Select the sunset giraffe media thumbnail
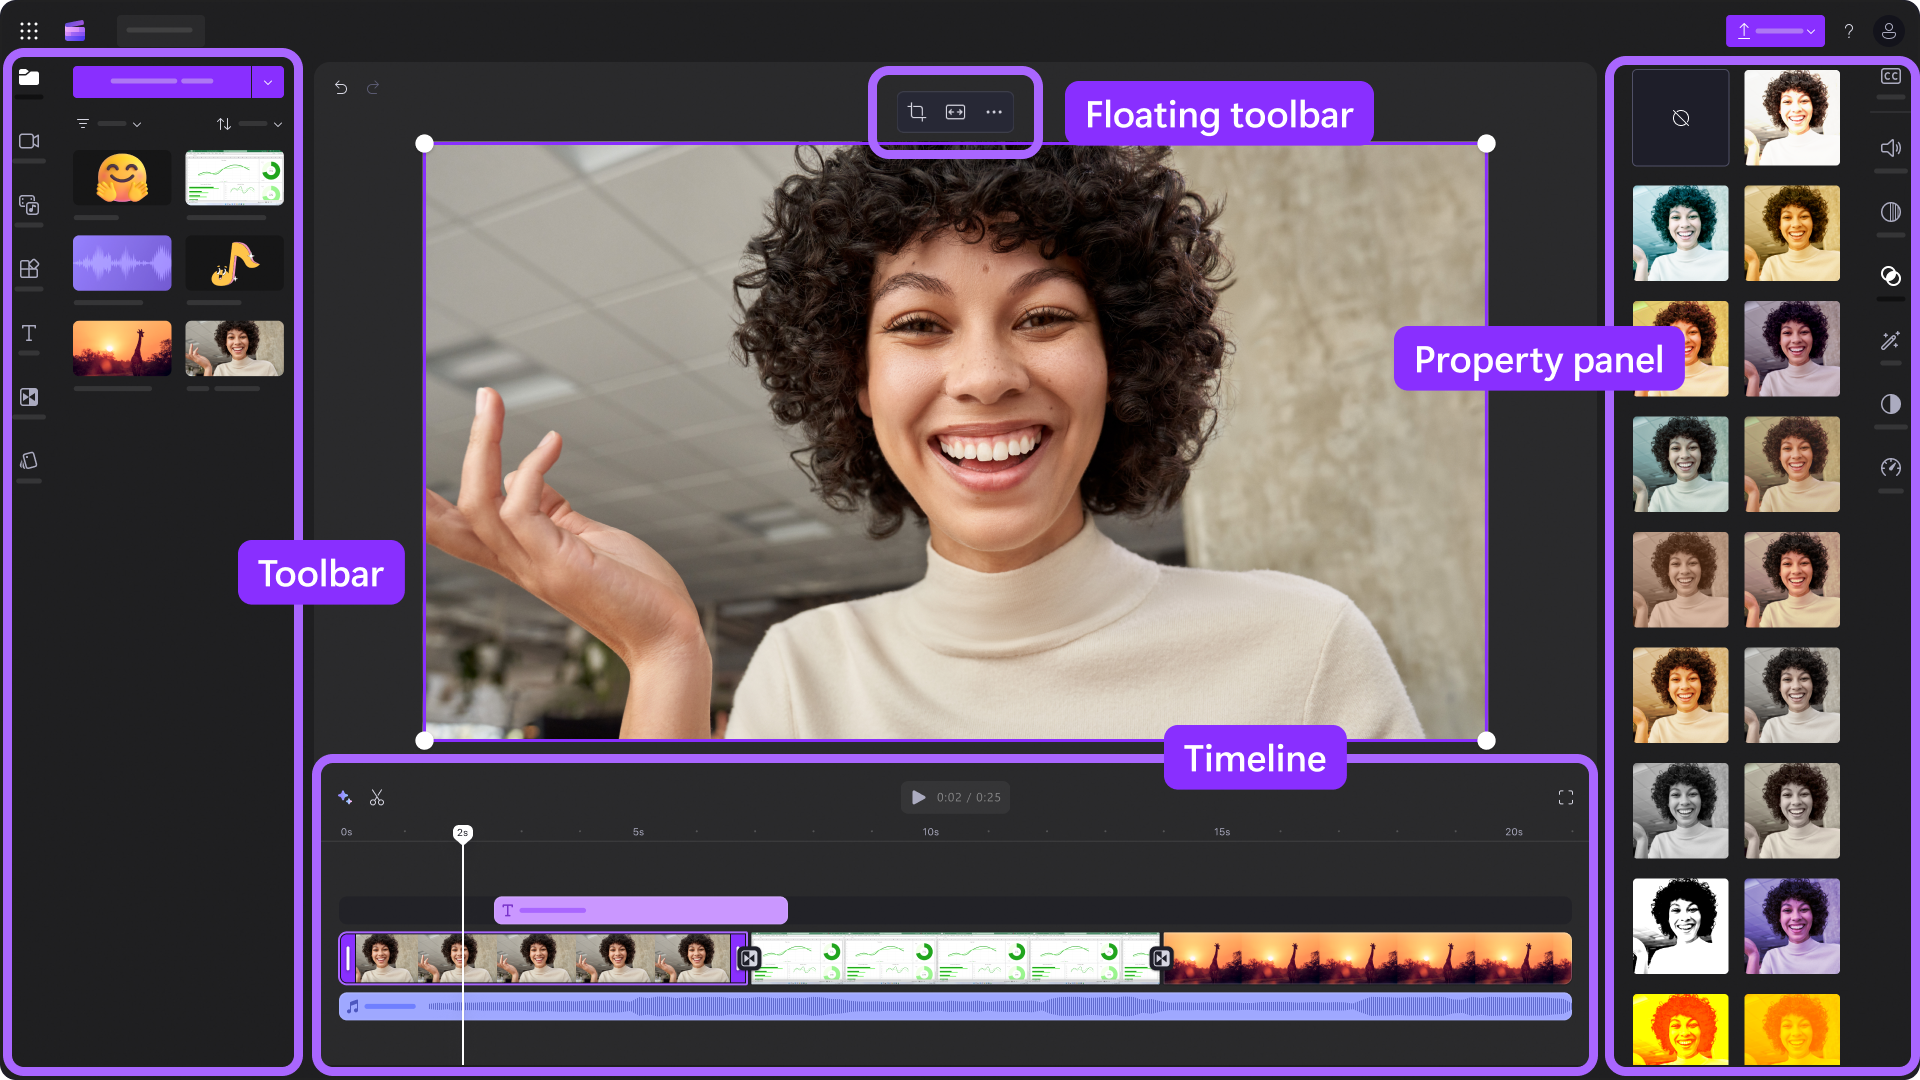The width and height of the screenshot is (1920, 1080). point(122,348)
